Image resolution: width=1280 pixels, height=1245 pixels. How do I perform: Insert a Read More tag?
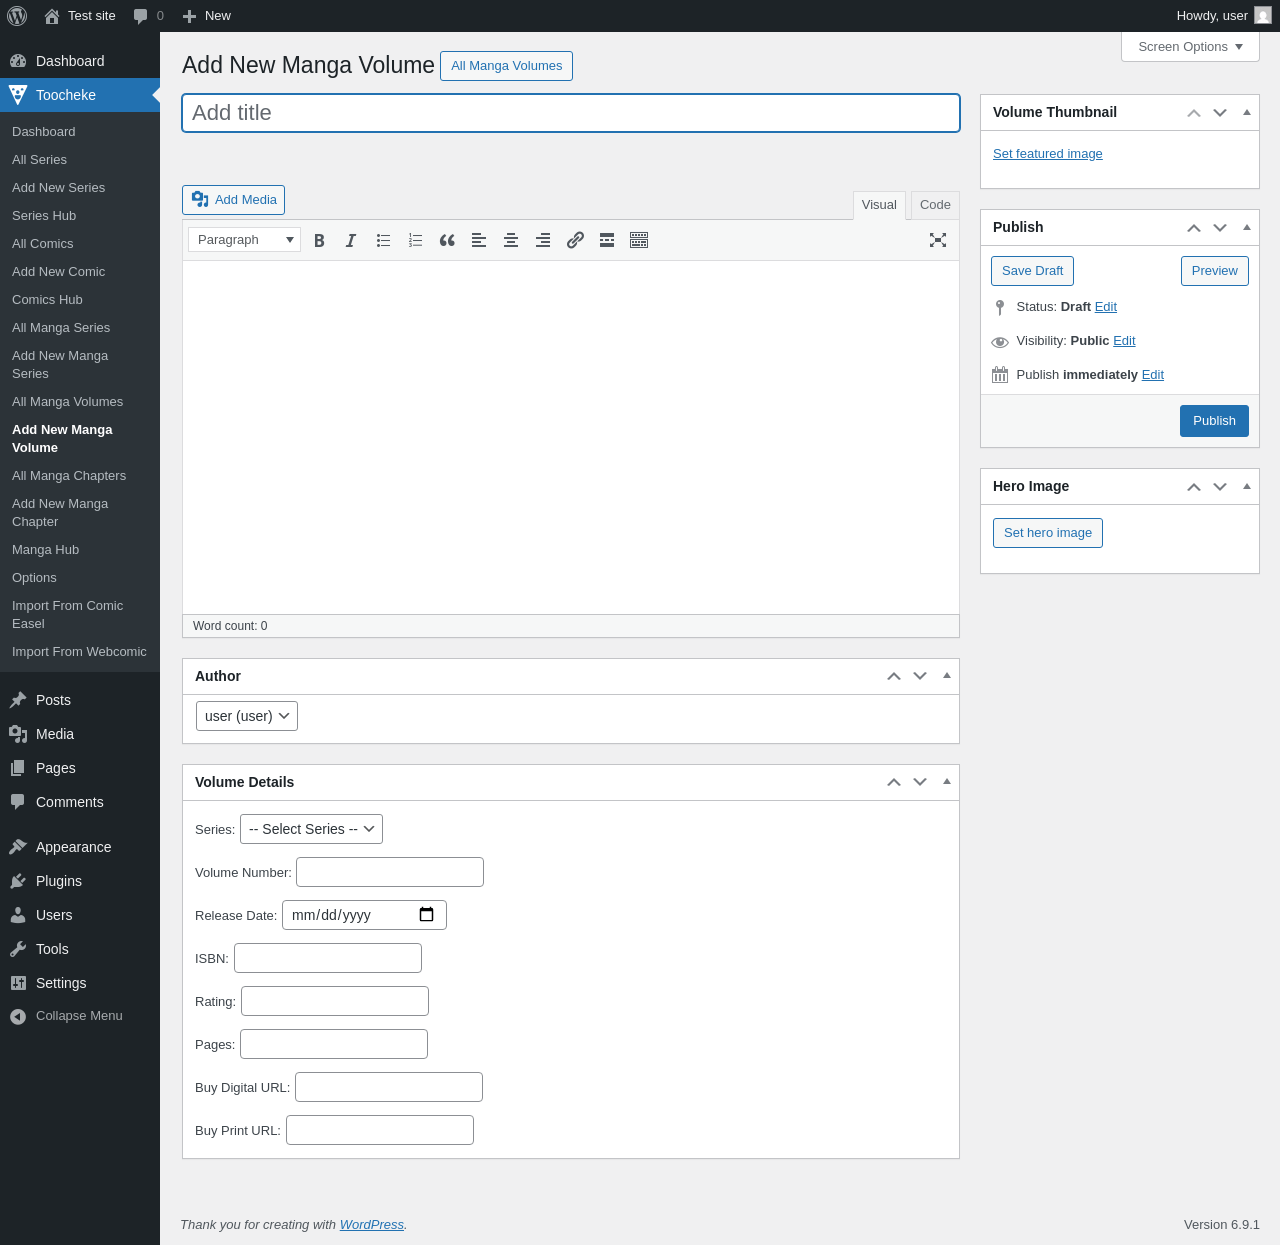tap(607, 240)
